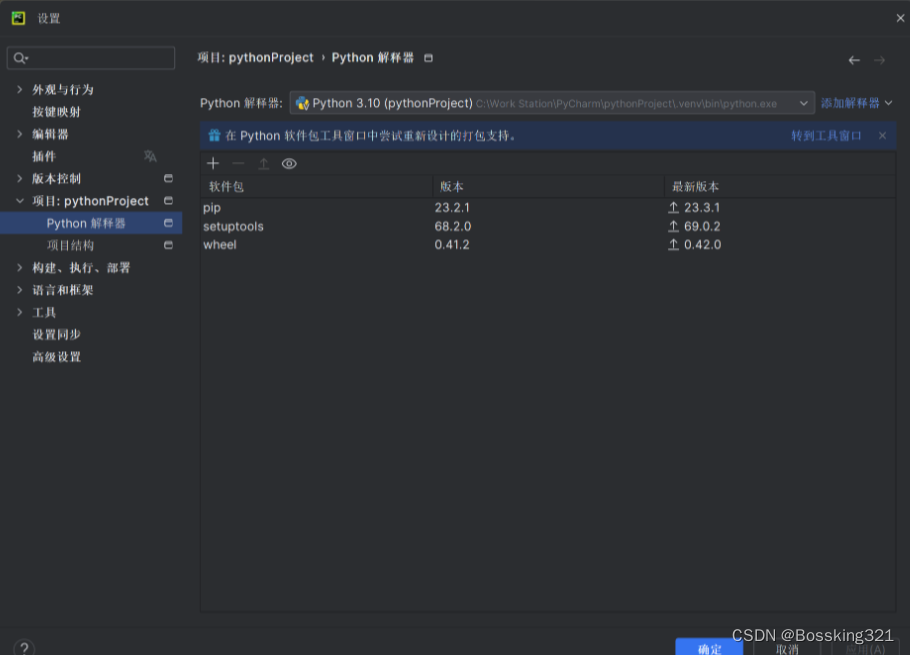Select 设置同步 in settings tree
Image resolution: width=910 pixels, height=655 pixels.
click(56, 335)
